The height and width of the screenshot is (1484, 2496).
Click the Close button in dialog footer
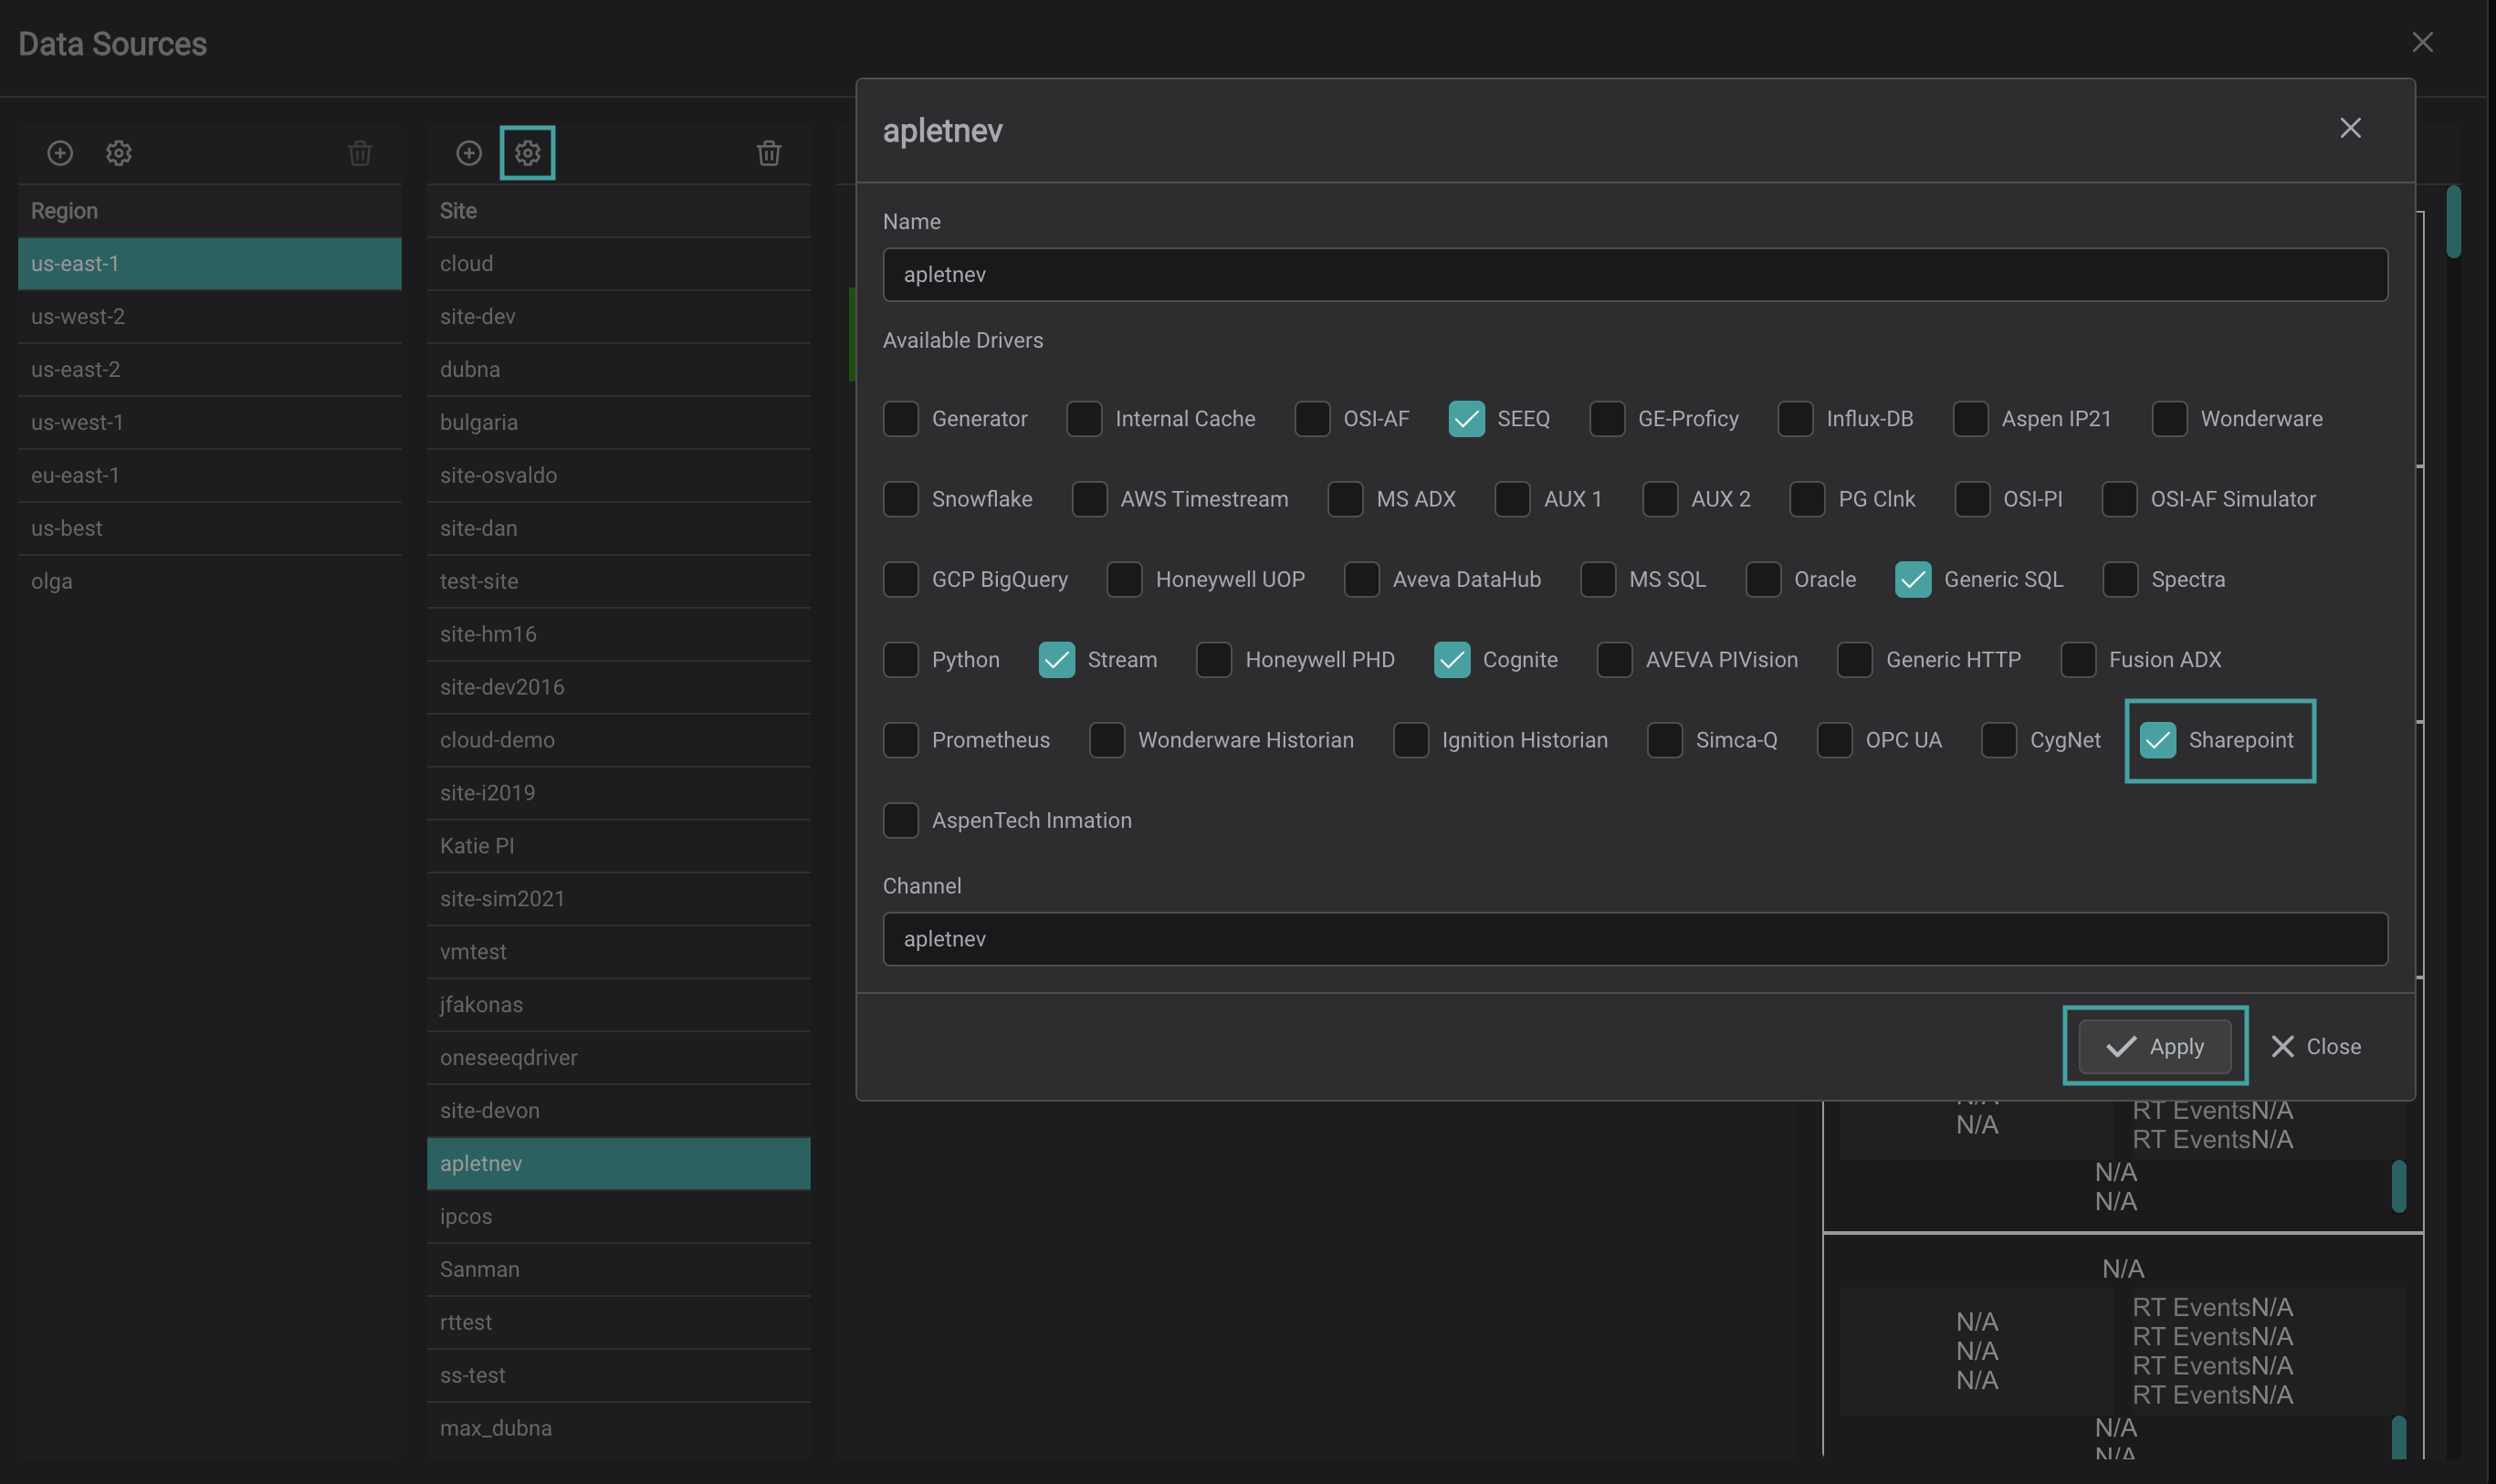[x=2315, y=1047]
